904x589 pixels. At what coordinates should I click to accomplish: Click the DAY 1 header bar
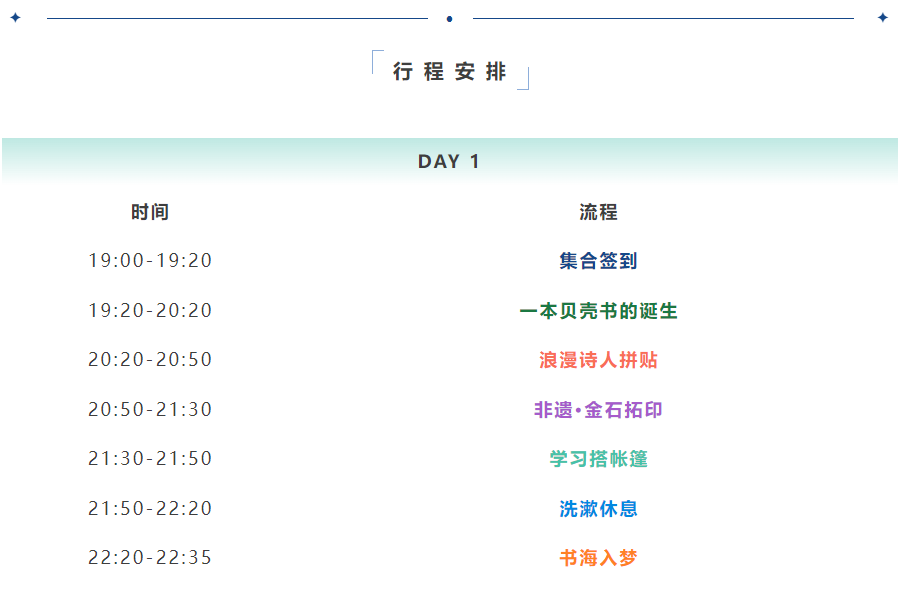coord(450,162)
